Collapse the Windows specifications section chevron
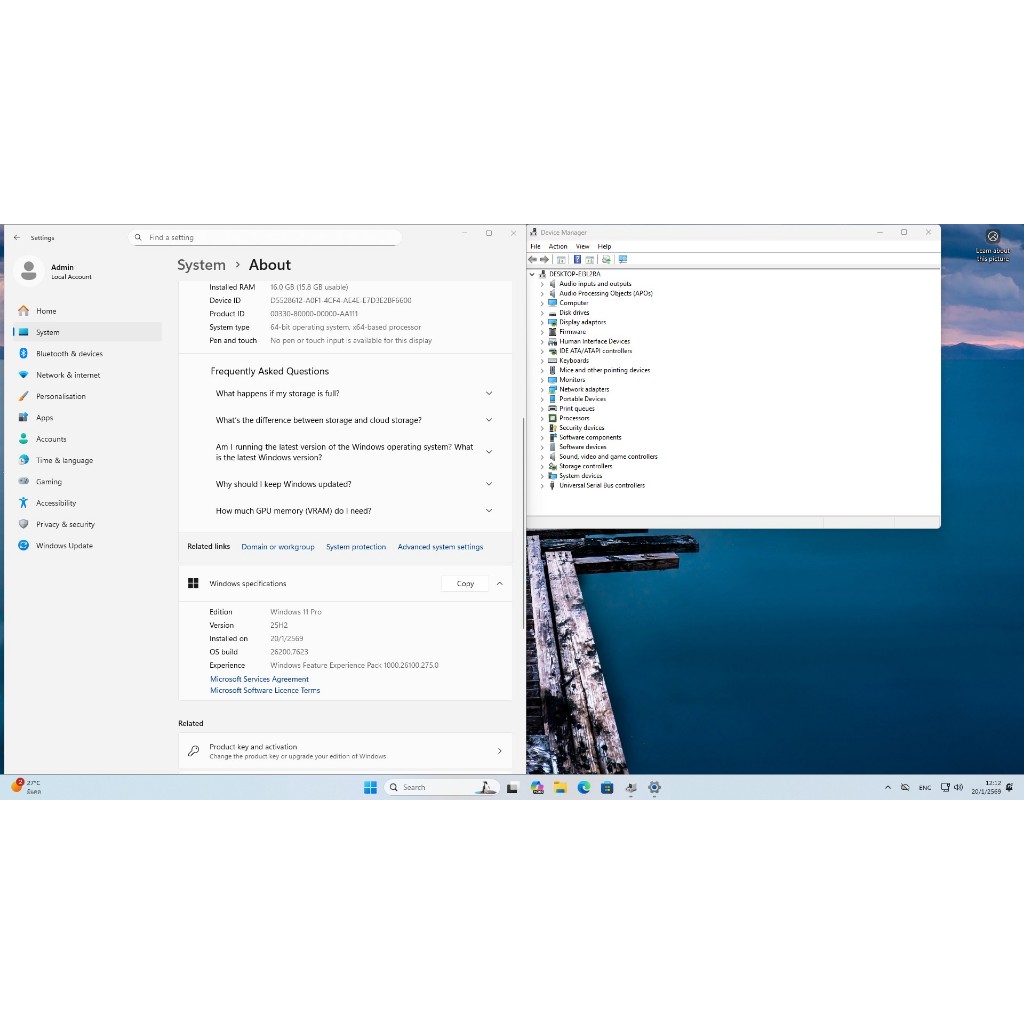Screen dimensions: 1024x1024 click(500, 583)
